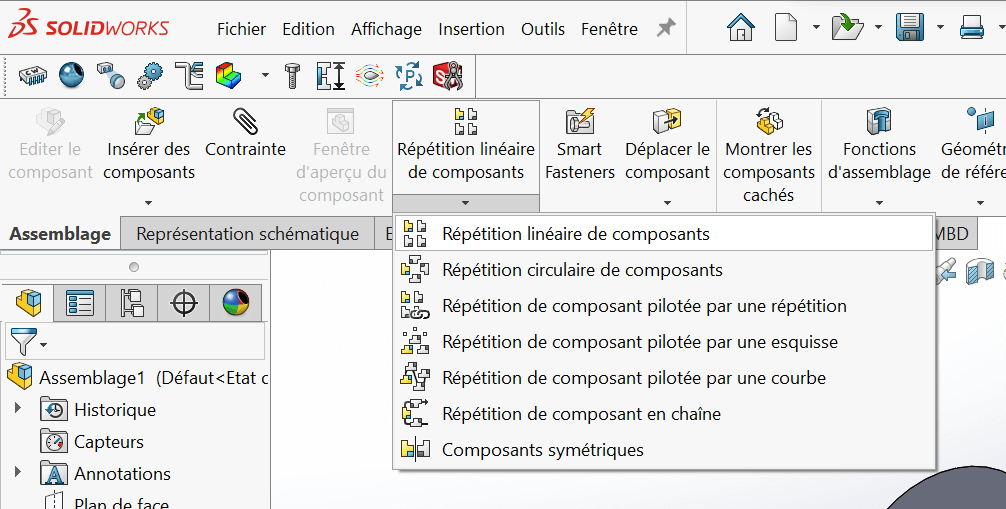
Task: Open the Insérer des composants dropdown arrow
Action: click(x=149, y=202)
